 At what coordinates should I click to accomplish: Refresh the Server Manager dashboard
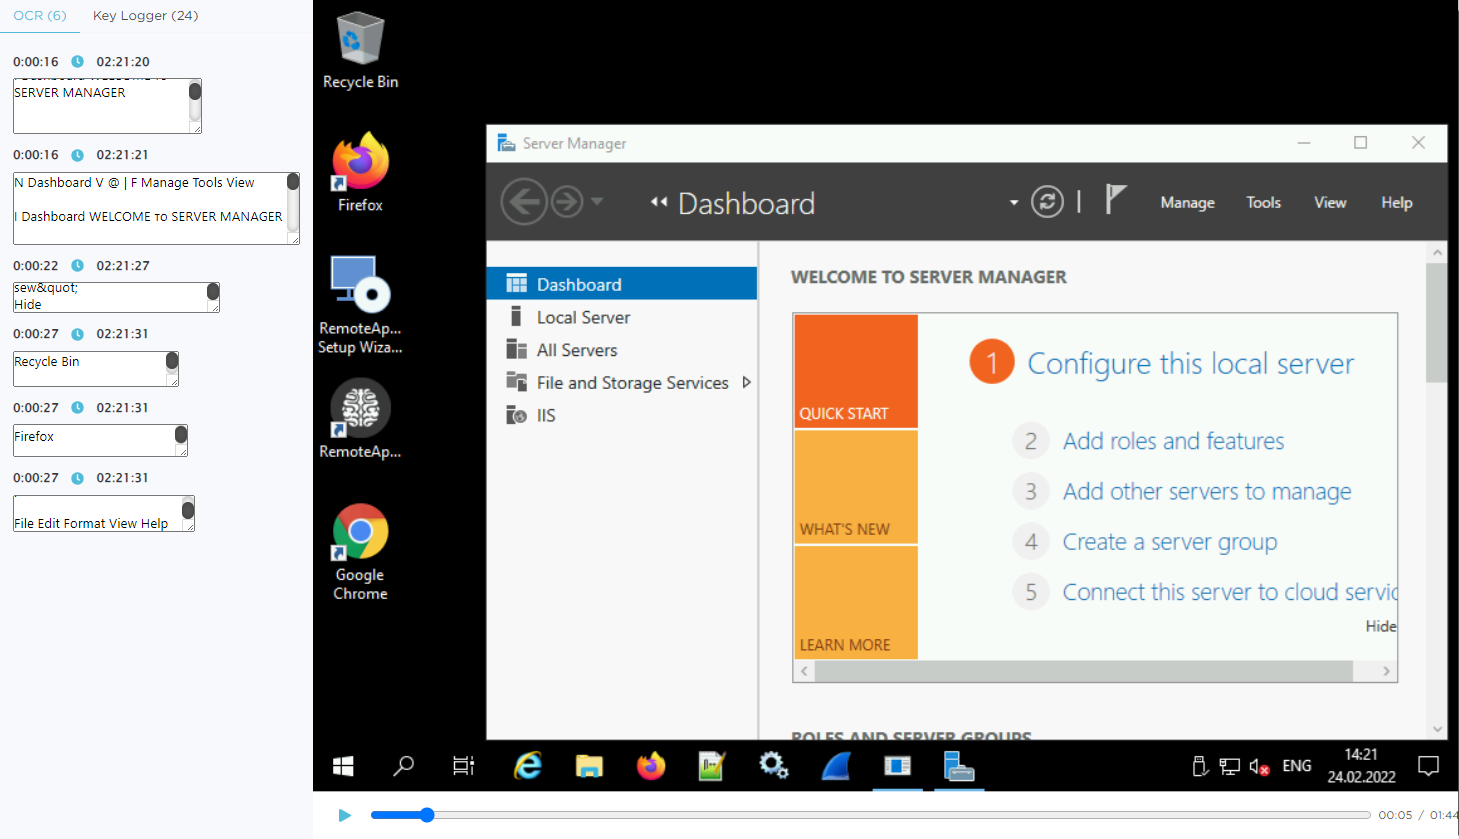pyautogui.click(x=1047, y=202)
